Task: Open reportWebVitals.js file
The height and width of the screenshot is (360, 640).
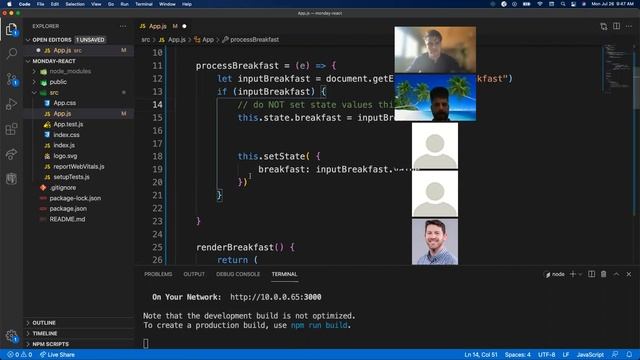Action: 78,167
